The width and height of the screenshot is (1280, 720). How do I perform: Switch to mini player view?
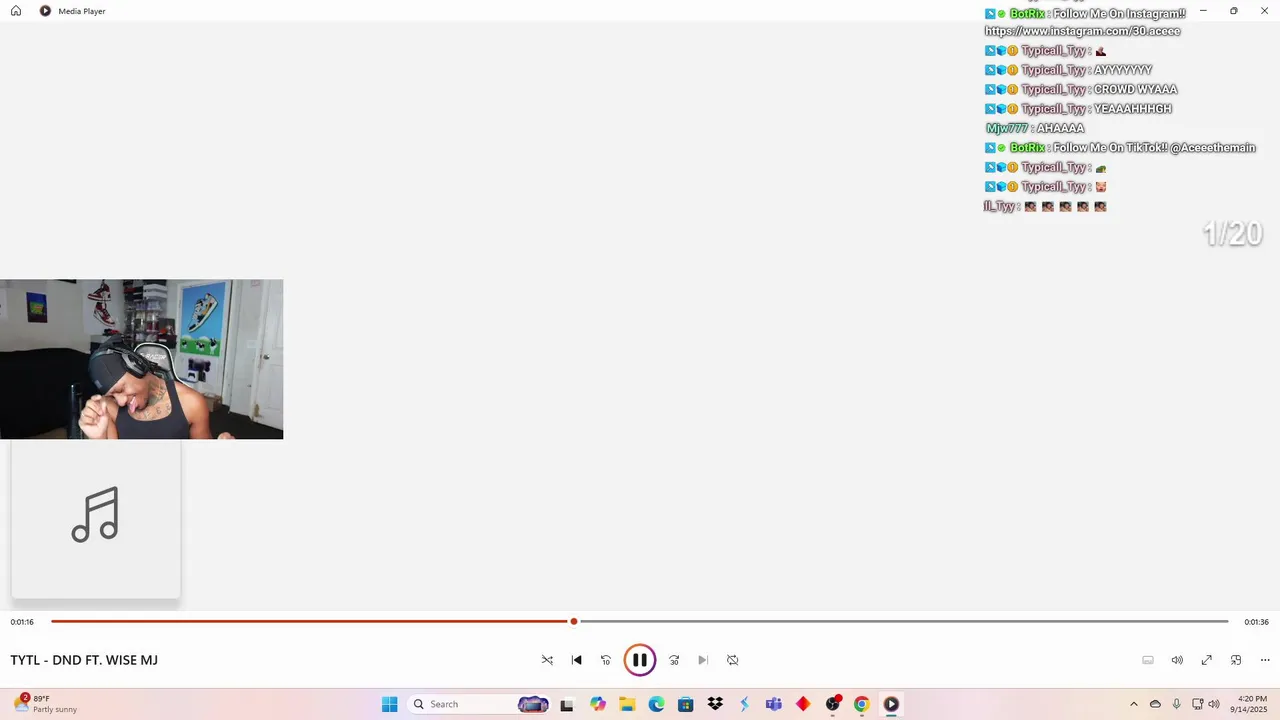1236,660
